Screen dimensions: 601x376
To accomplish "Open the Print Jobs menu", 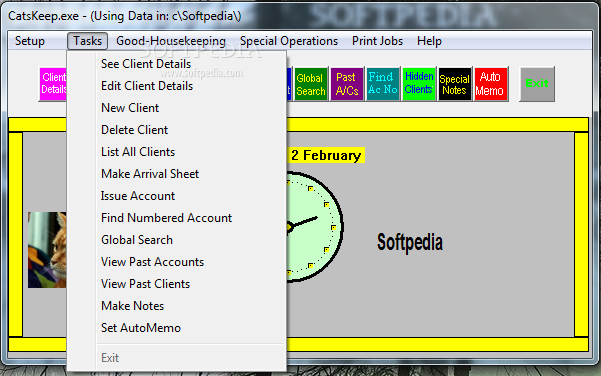I will (377, 41).
